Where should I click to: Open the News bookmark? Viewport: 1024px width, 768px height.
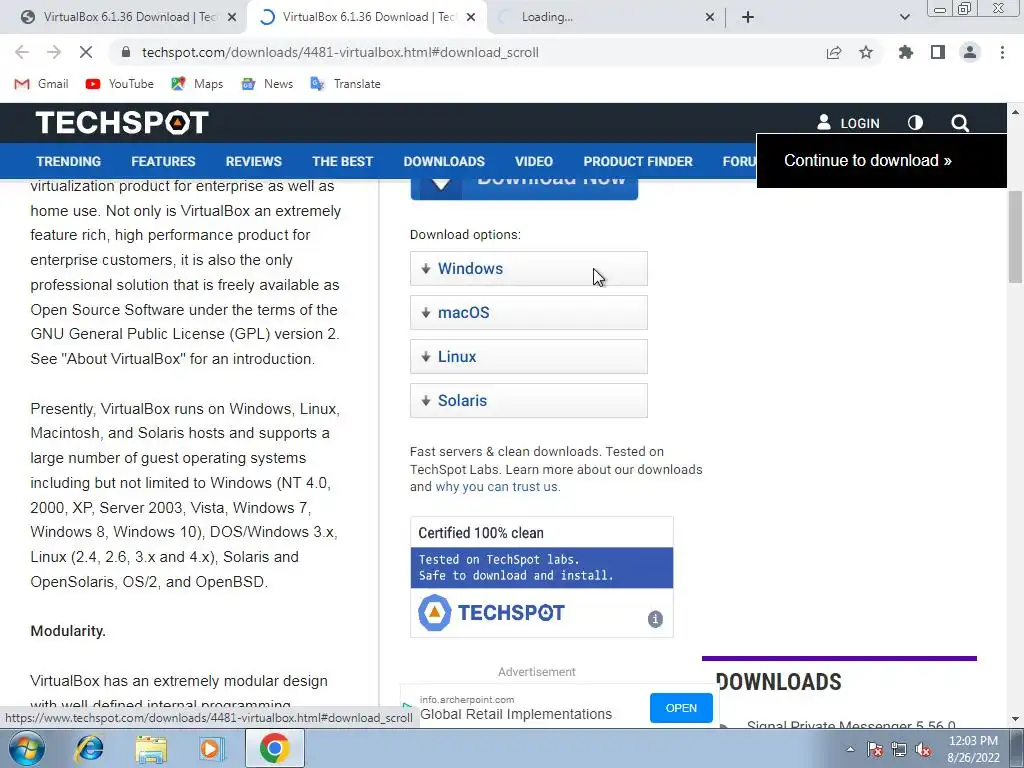(267, 84)
